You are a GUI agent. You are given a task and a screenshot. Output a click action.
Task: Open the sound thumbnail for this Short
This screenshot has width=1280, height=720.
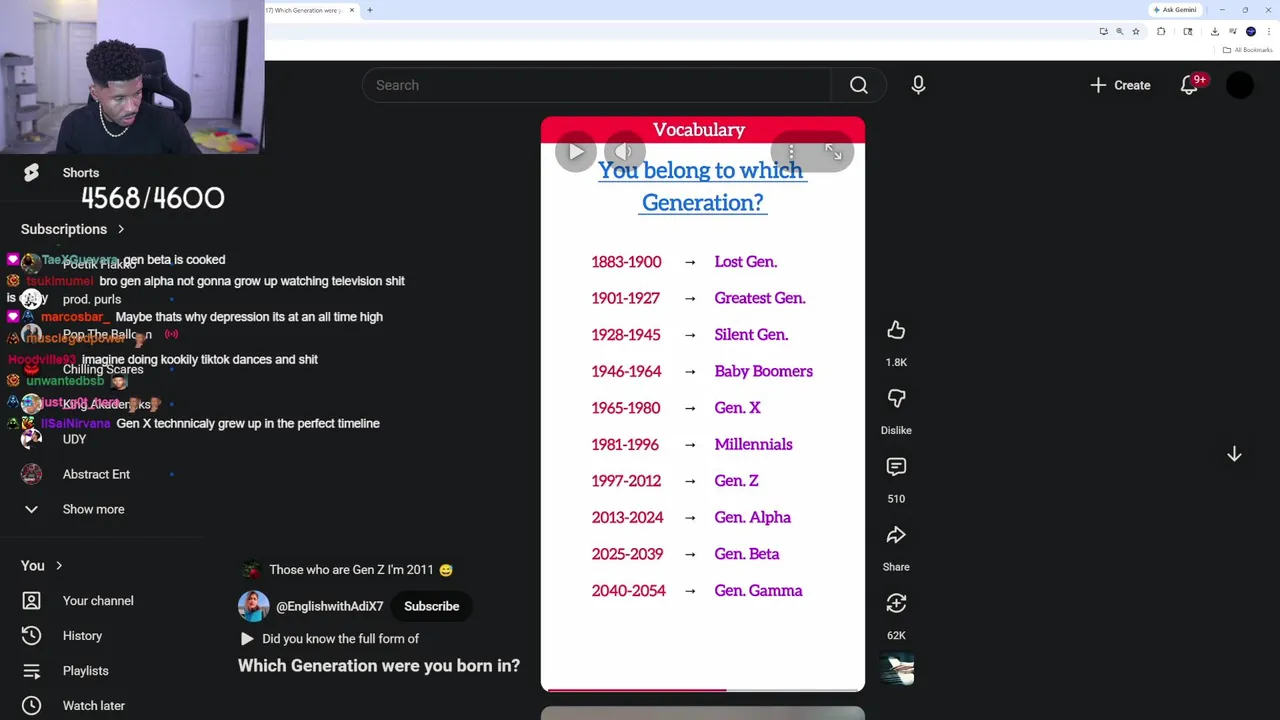coord(897,669)
